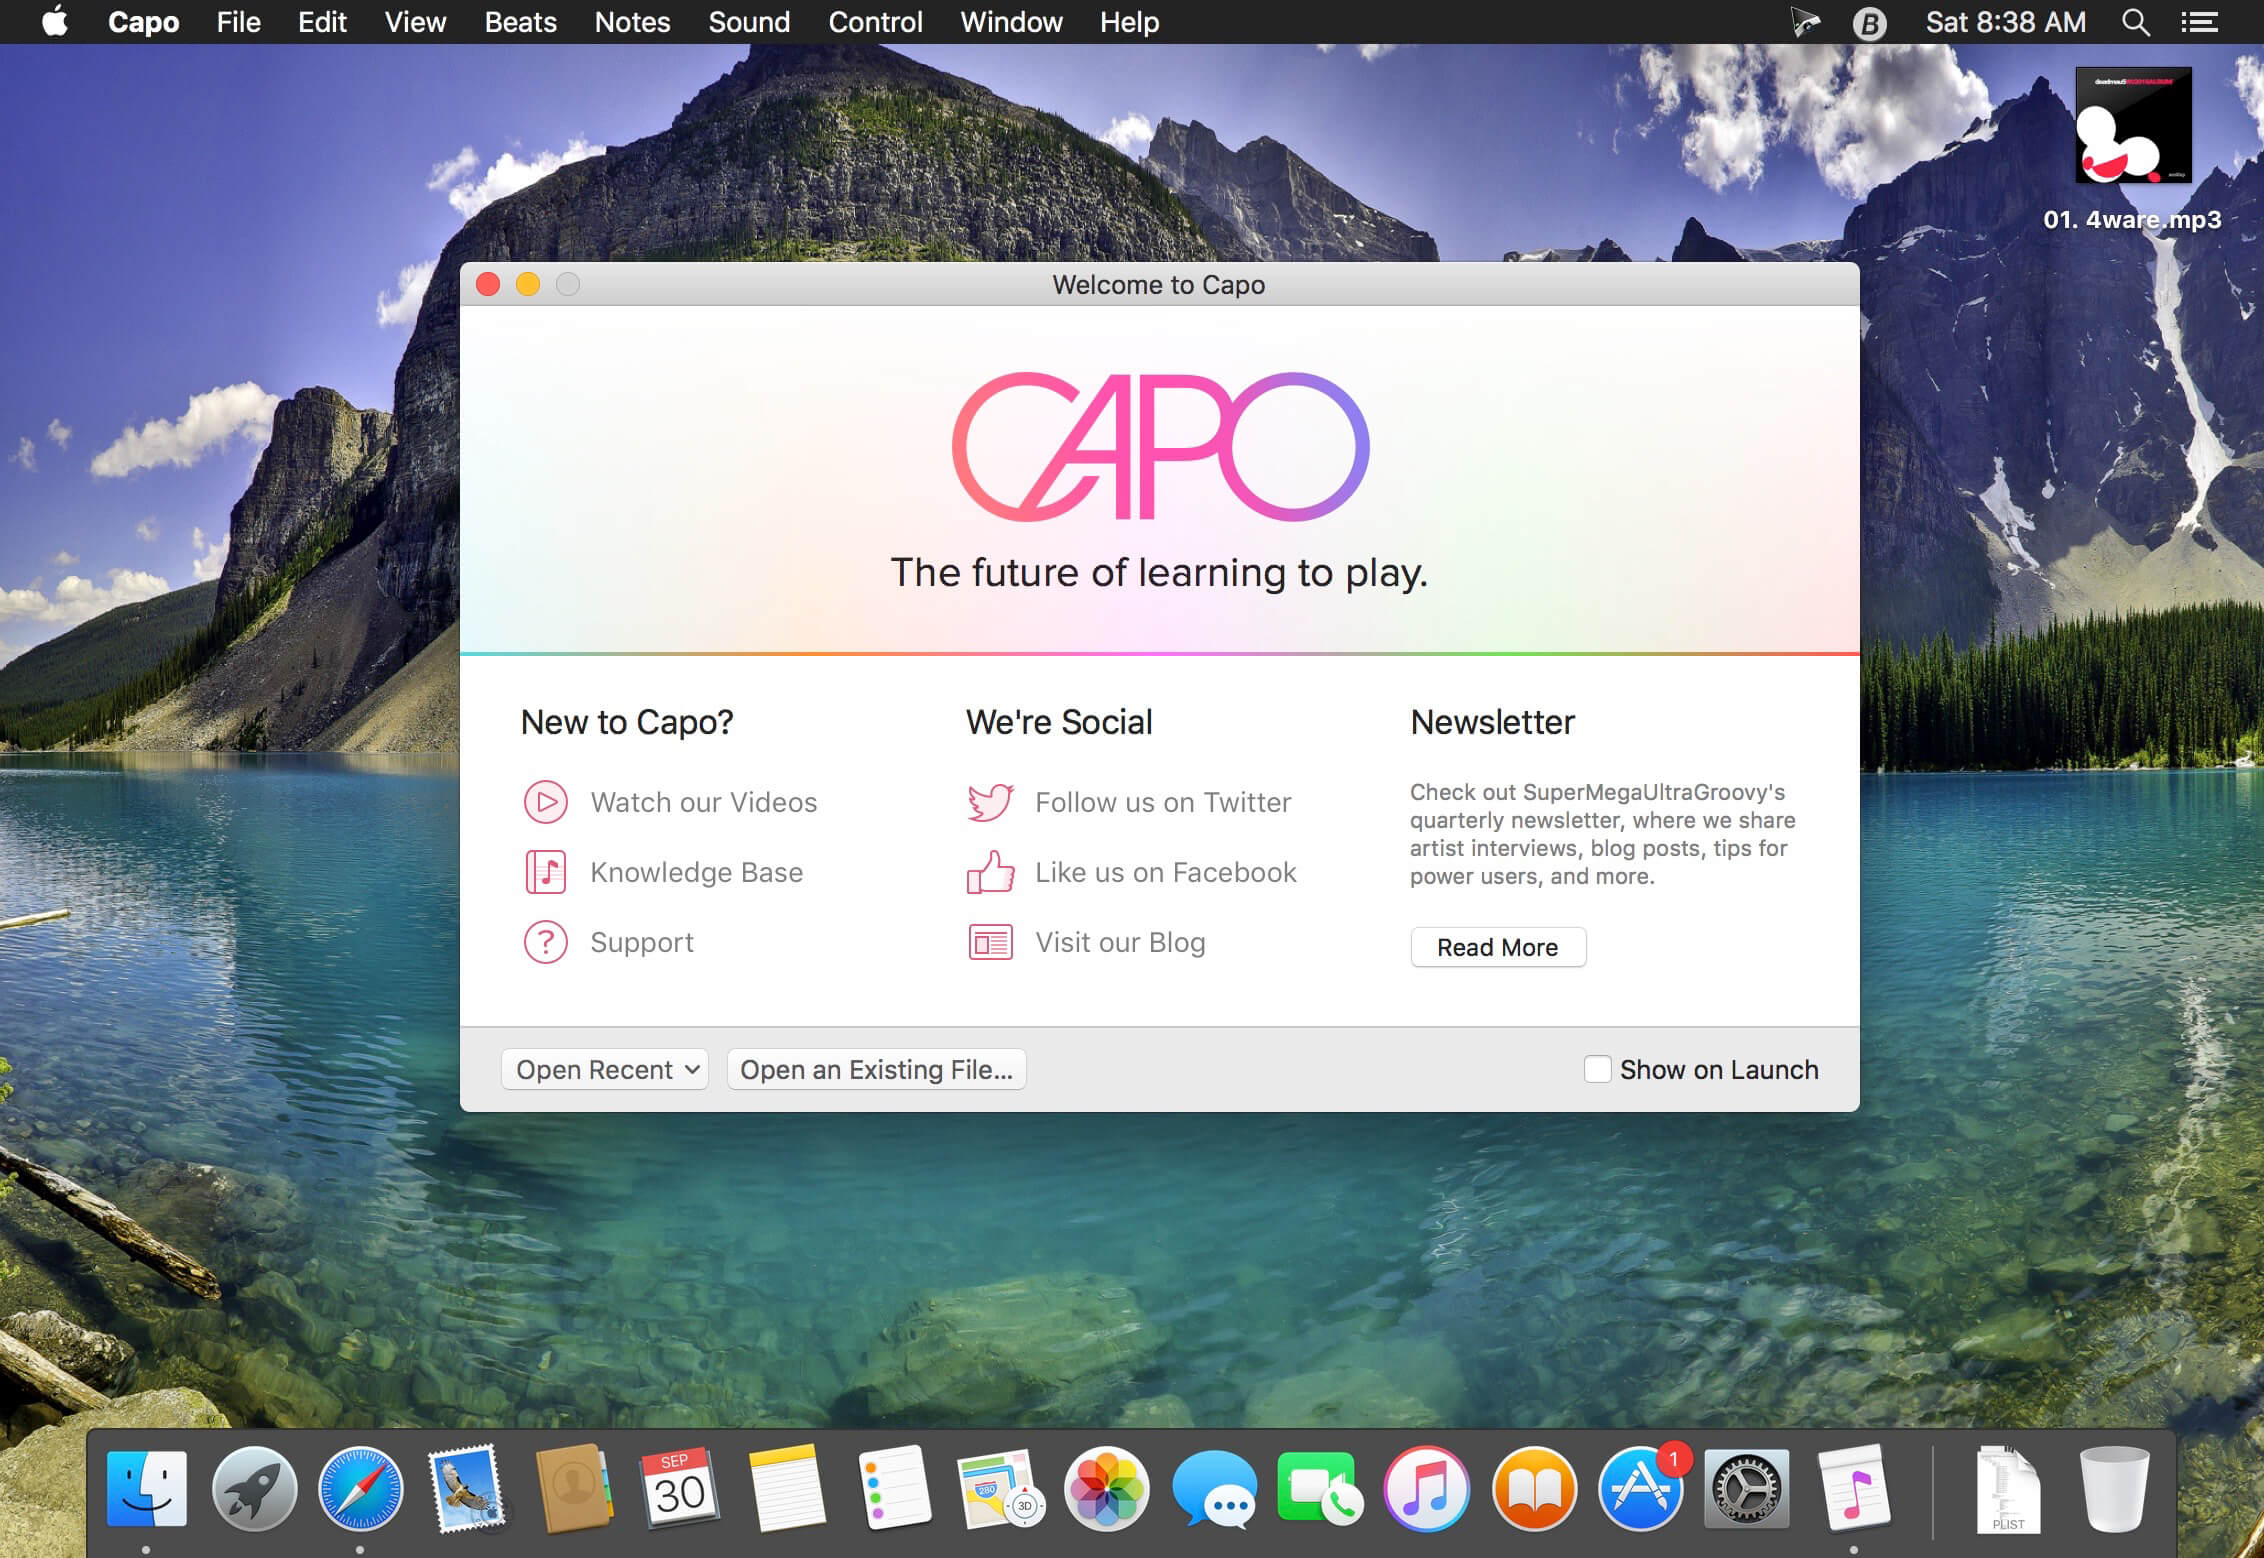2264x1558 pixels.
Task: Open Photos from the Dock
Action: [1106, 1489]
